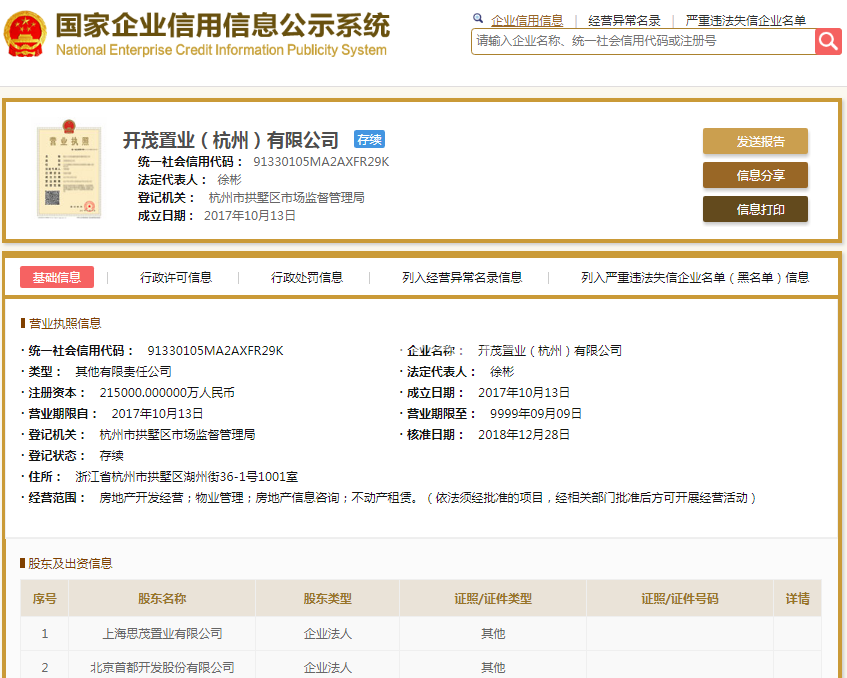Click the 证照/证件号码 column header
This screenshot has width=847, height=678.
pos(680,598)
